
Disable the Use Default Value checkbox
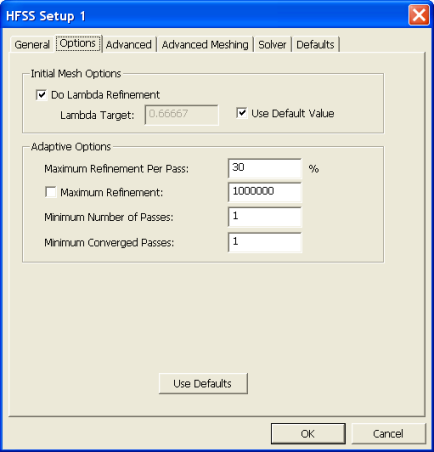pyautogui.click(x=242, y=113)
